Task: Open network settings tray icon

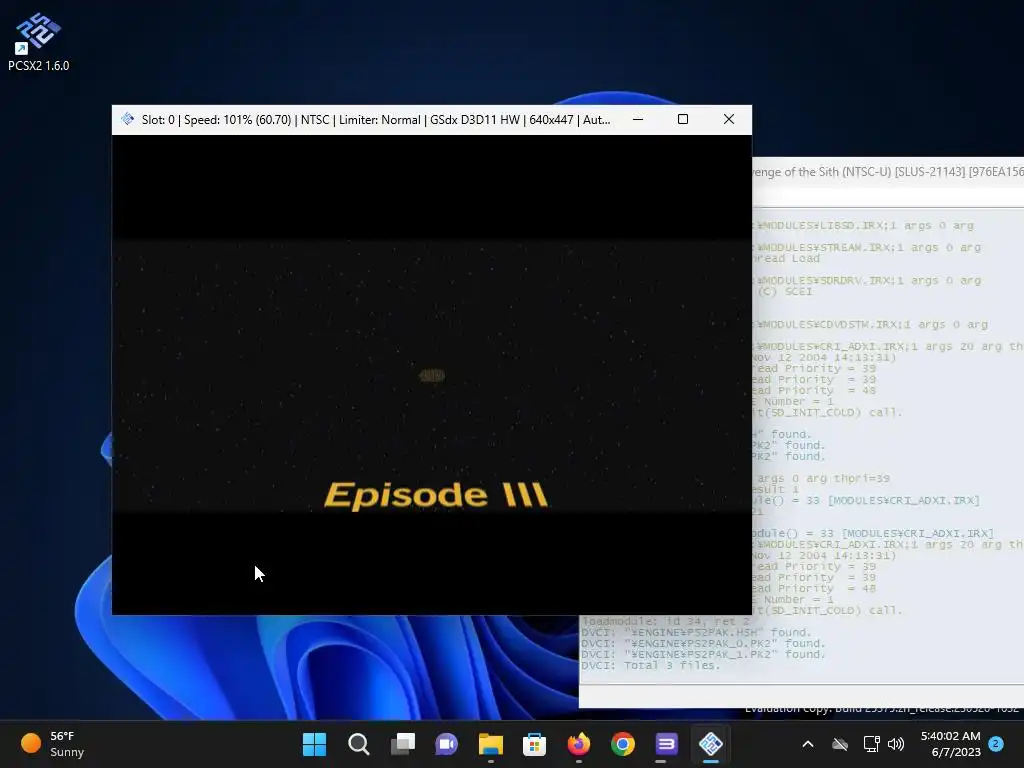Action: 871,744
